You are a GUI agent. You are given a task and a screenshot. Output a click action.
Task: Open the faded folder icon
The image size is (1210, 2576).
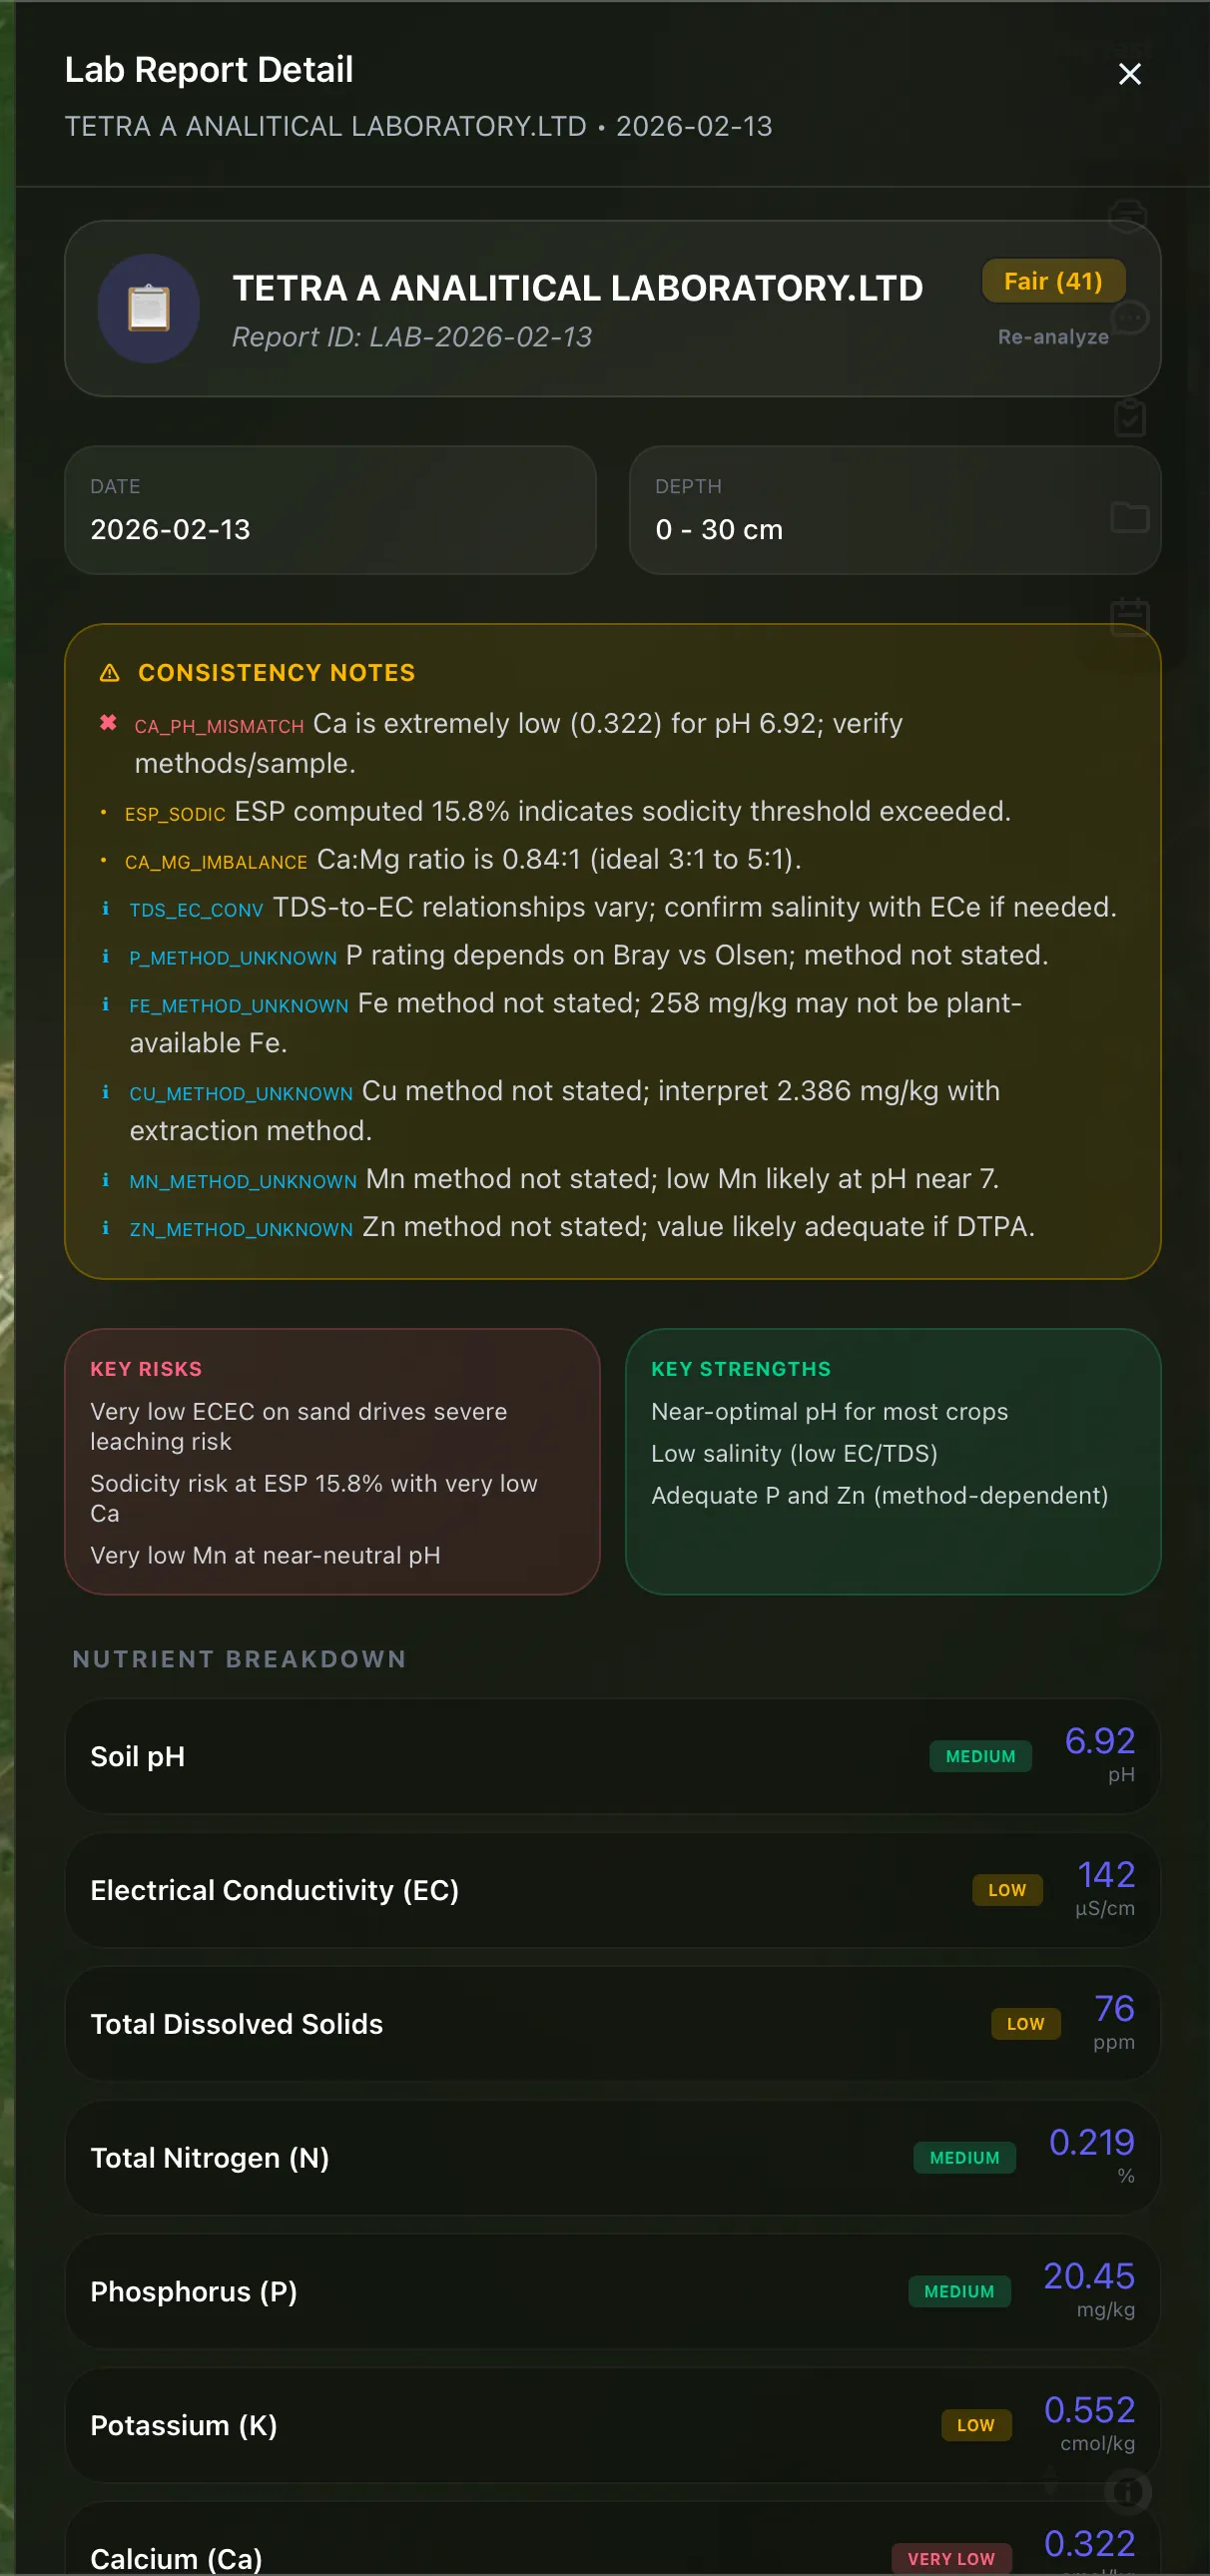(1130, 517)
